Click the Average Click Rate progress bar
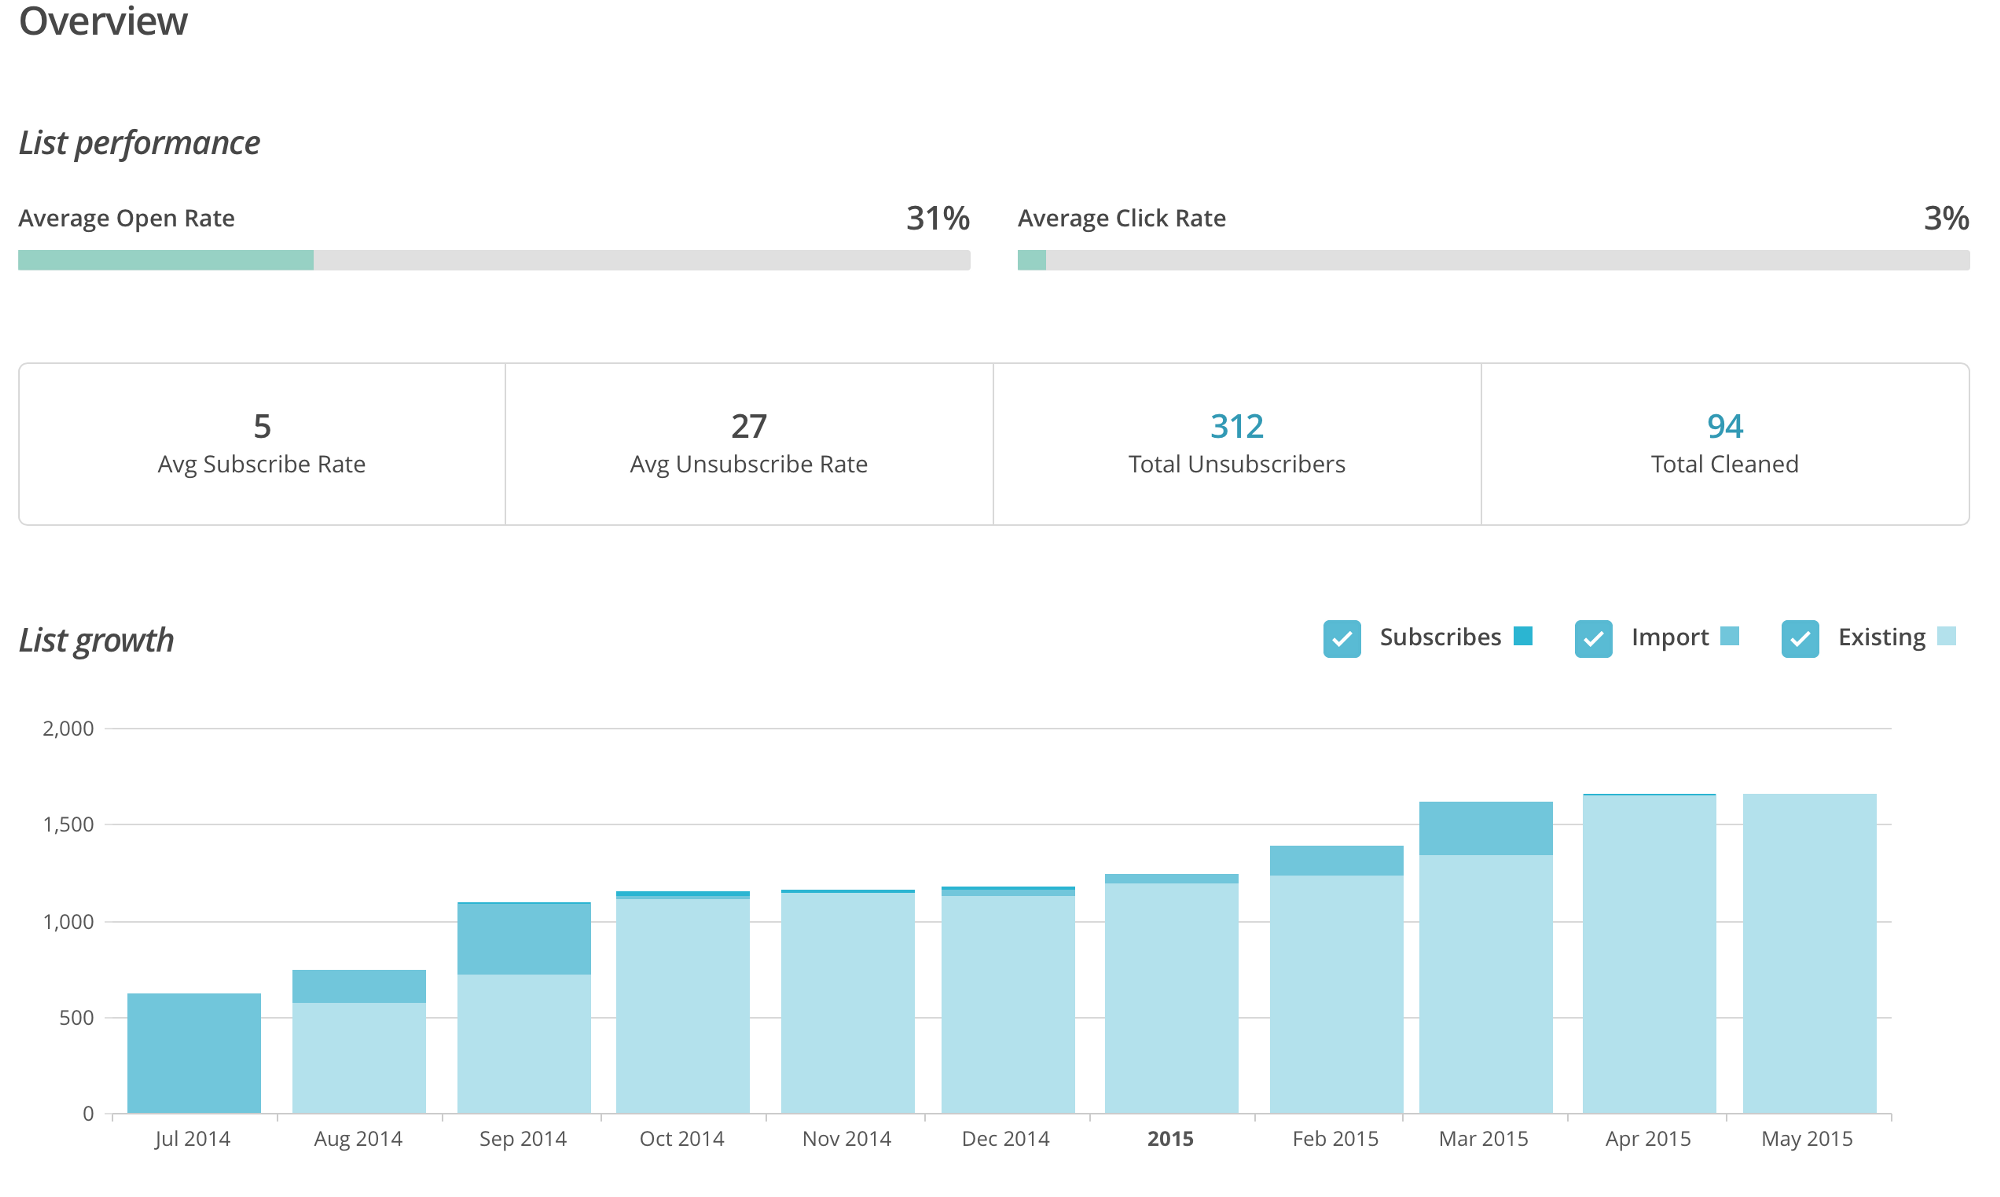 click(1493, 260)
